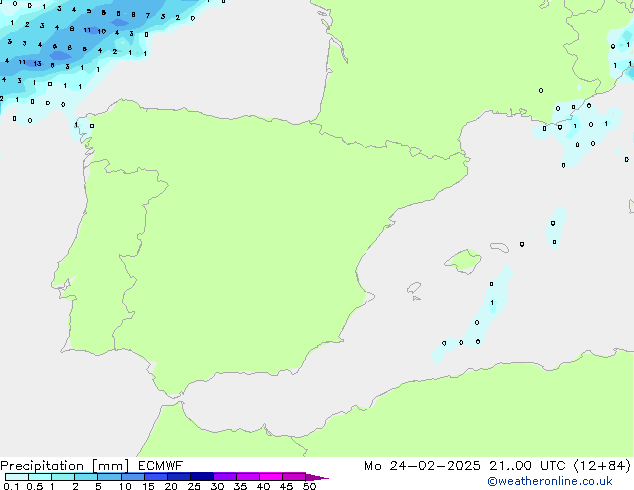Click the legend label '35'
Image resolution: width=634 pixels, height=490 pixels.
(x=240, y=486)
